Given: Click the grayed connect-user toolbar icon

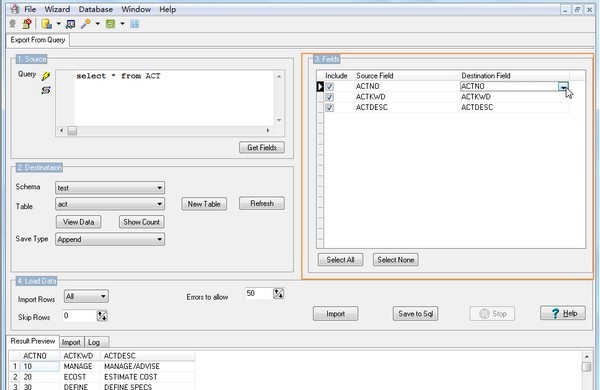Looking at the screenshot, I should coord(13,24).
